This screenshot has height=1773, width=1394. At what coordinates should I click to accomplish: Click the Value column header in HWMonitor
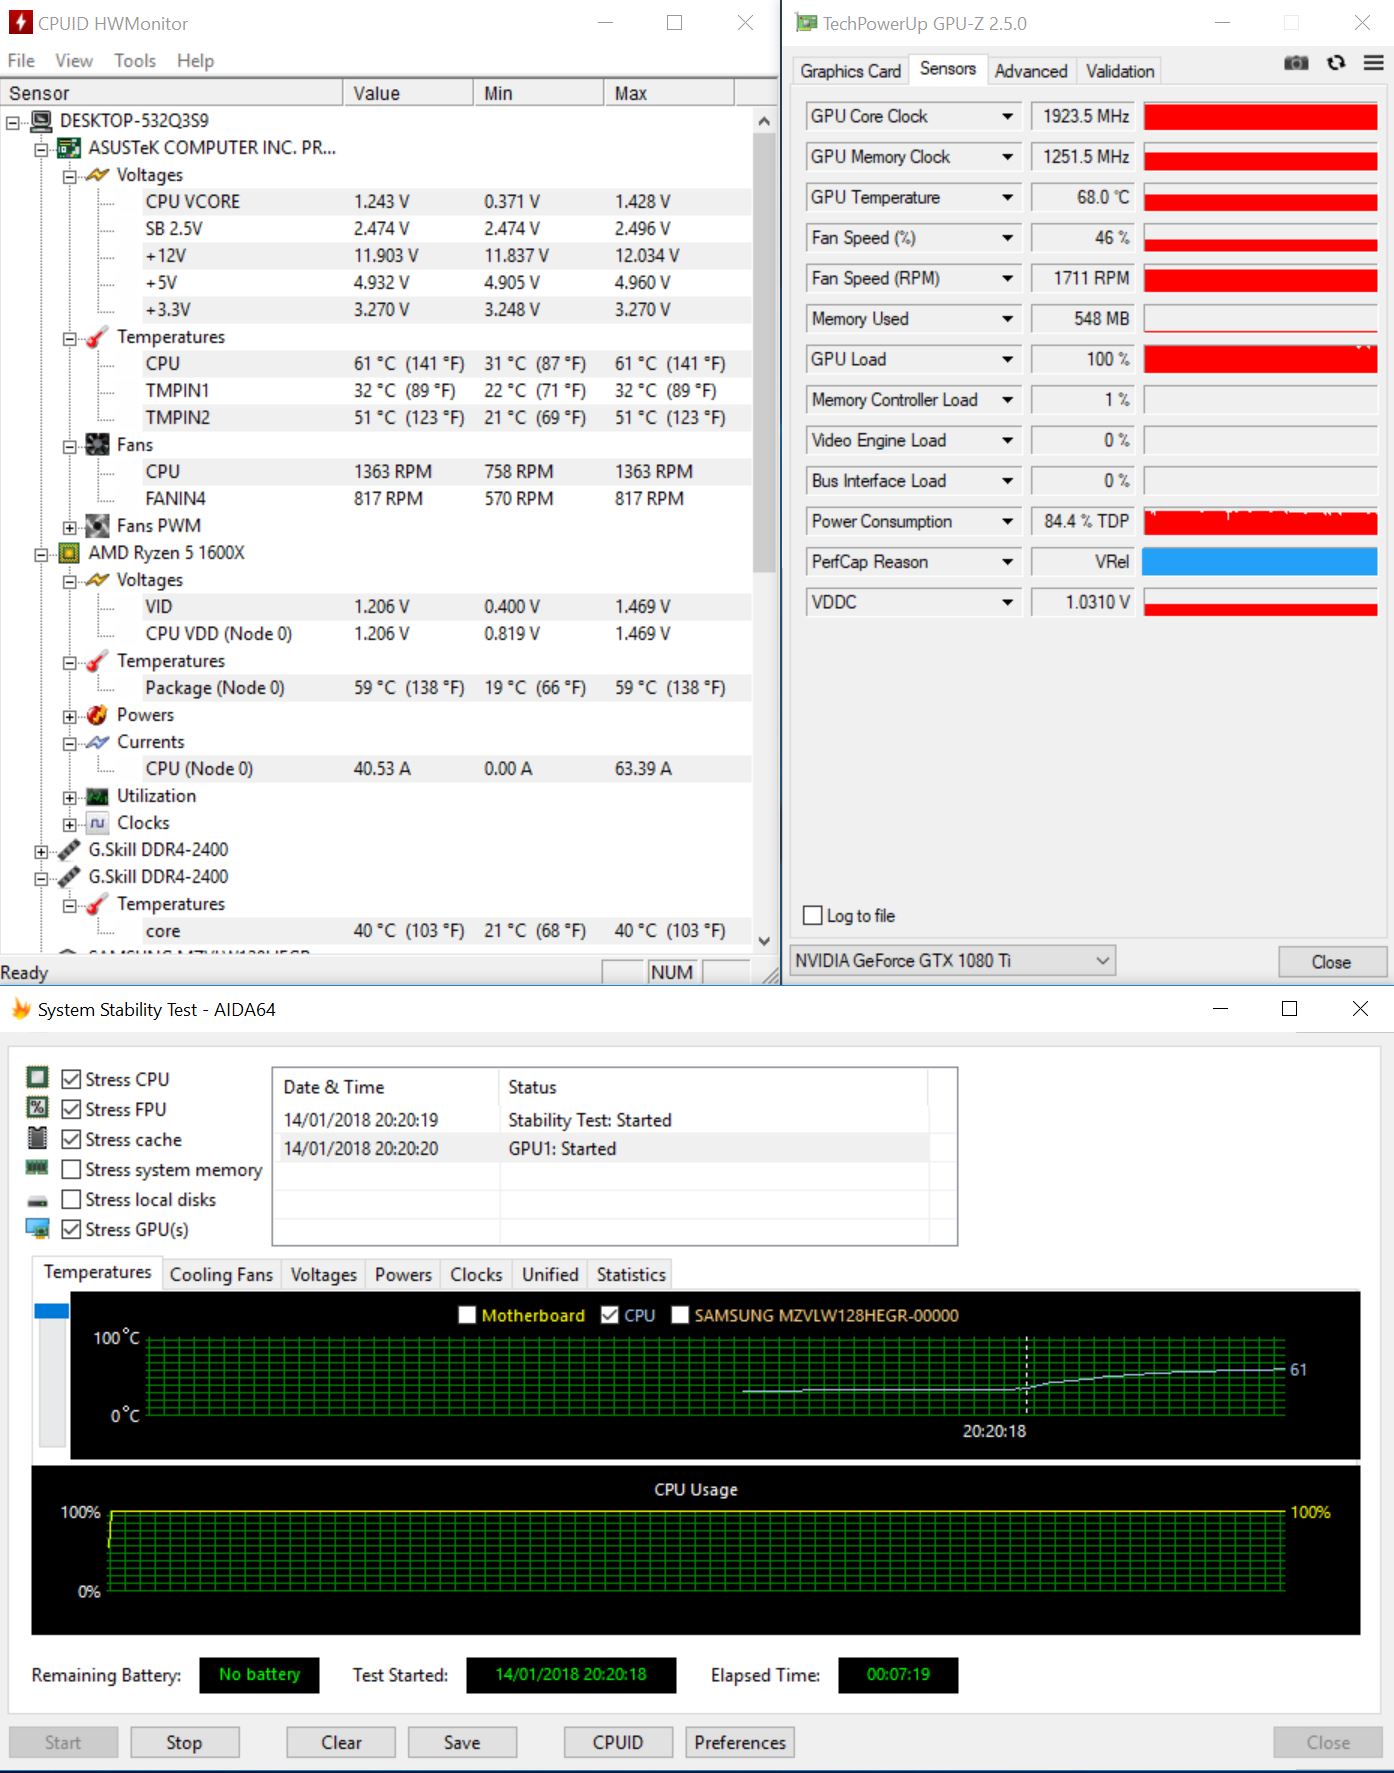click(x=408, y=93)
